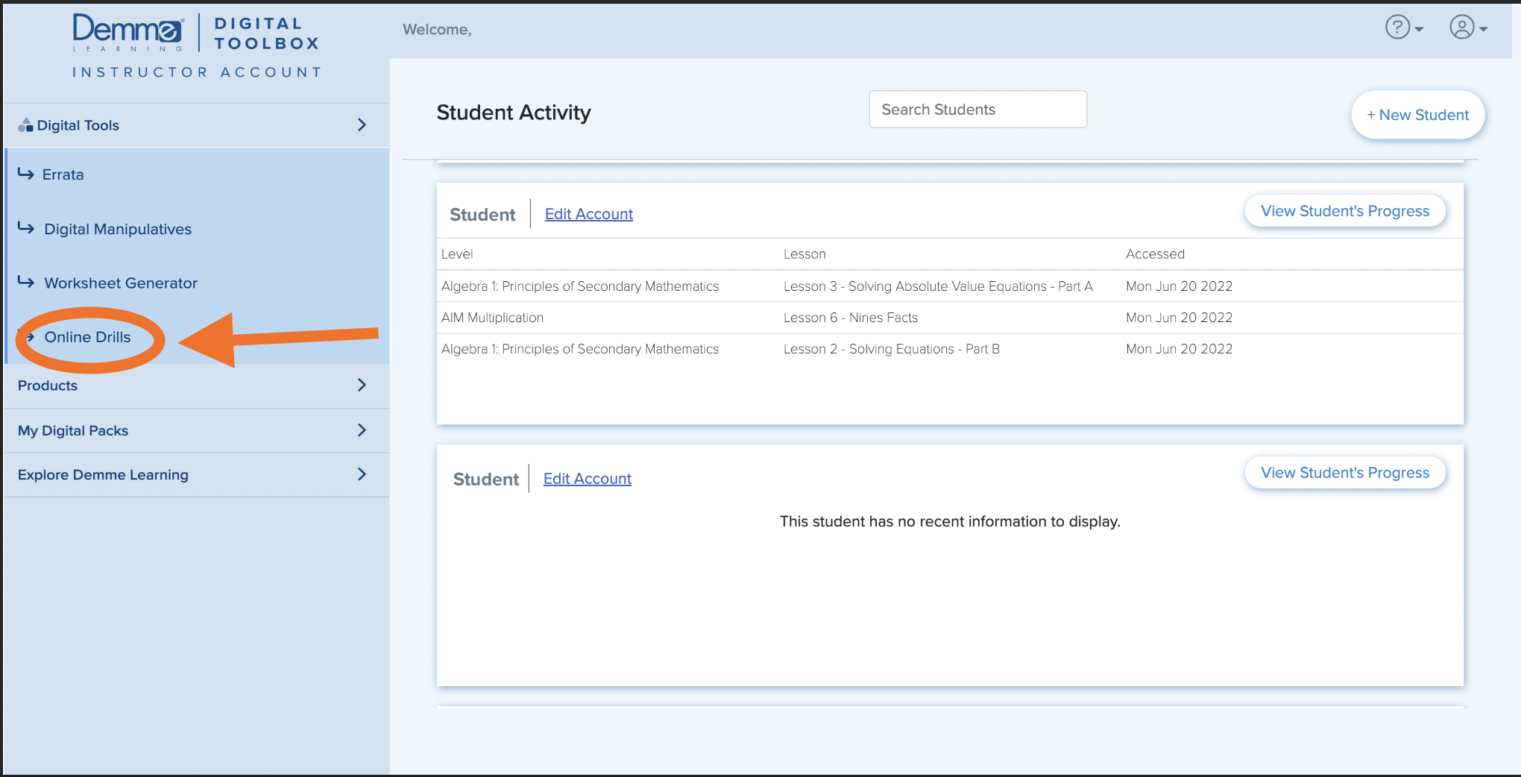Click the Demme Learning logo
The image size is (1521, 777).
point(130,29)
